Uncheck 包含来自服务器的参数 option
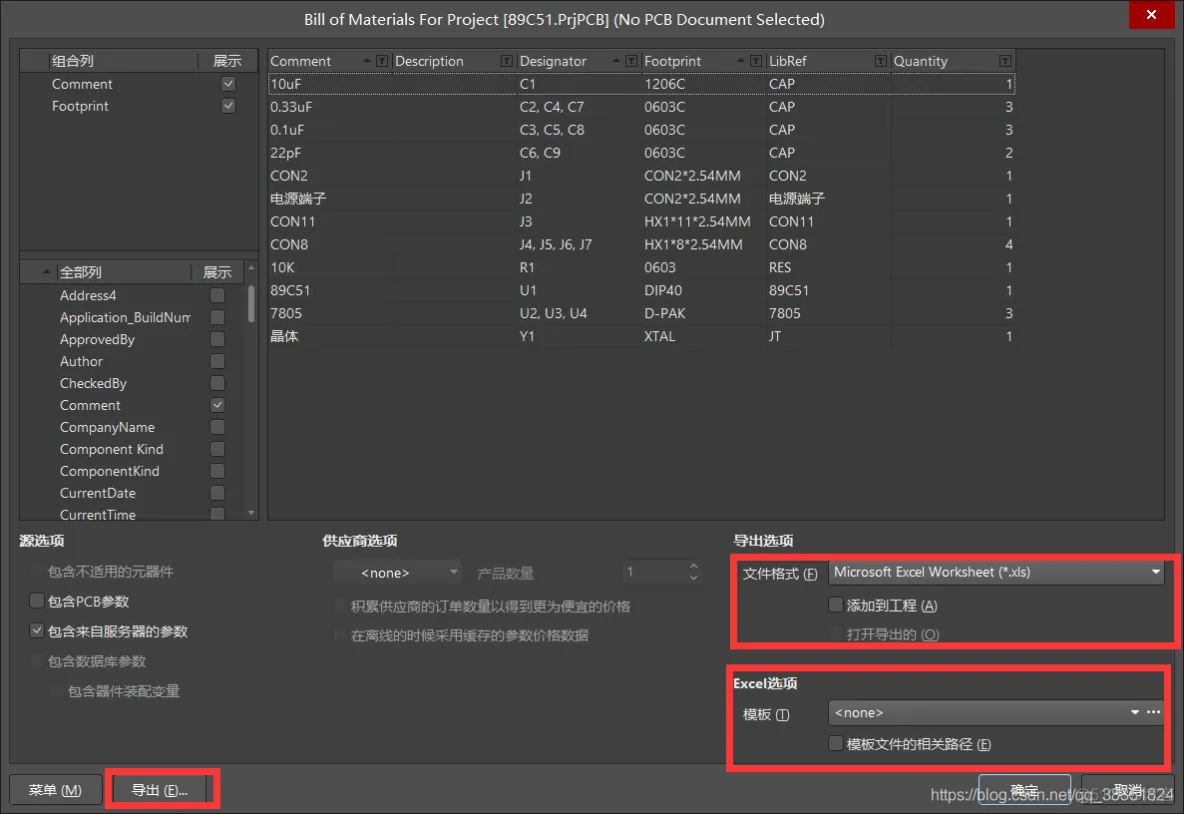This screenshot has width=1184, height=814. click(36, 630)
